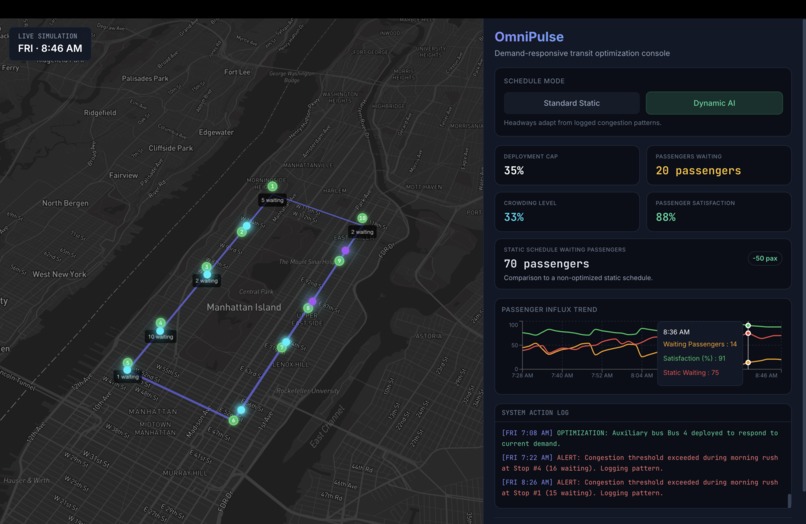This screenshot has width=806, height=524.
Task: Select the purple bus dot beside stop 8
Action: (x=313, y=301)
